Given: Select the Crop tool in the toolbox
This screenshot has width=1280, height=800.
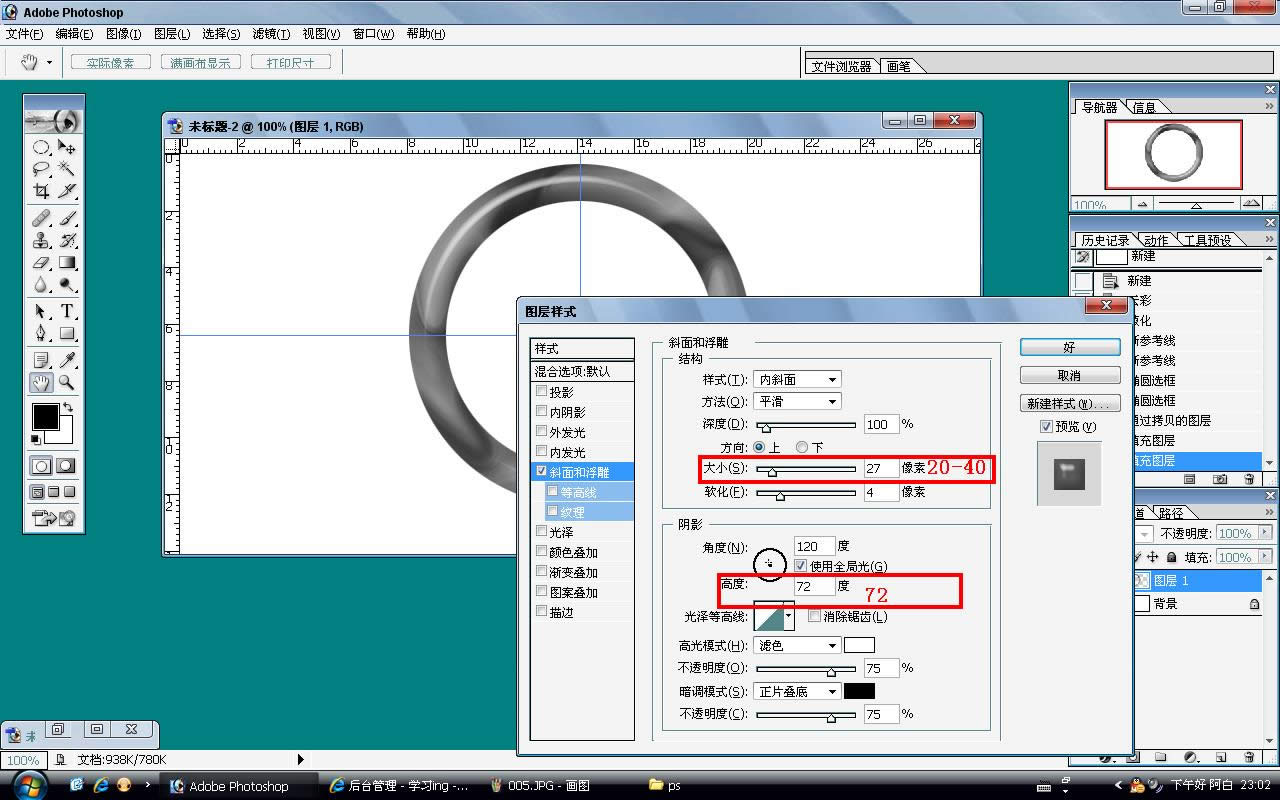Looking at the screenshot, I should pos(41,191).
